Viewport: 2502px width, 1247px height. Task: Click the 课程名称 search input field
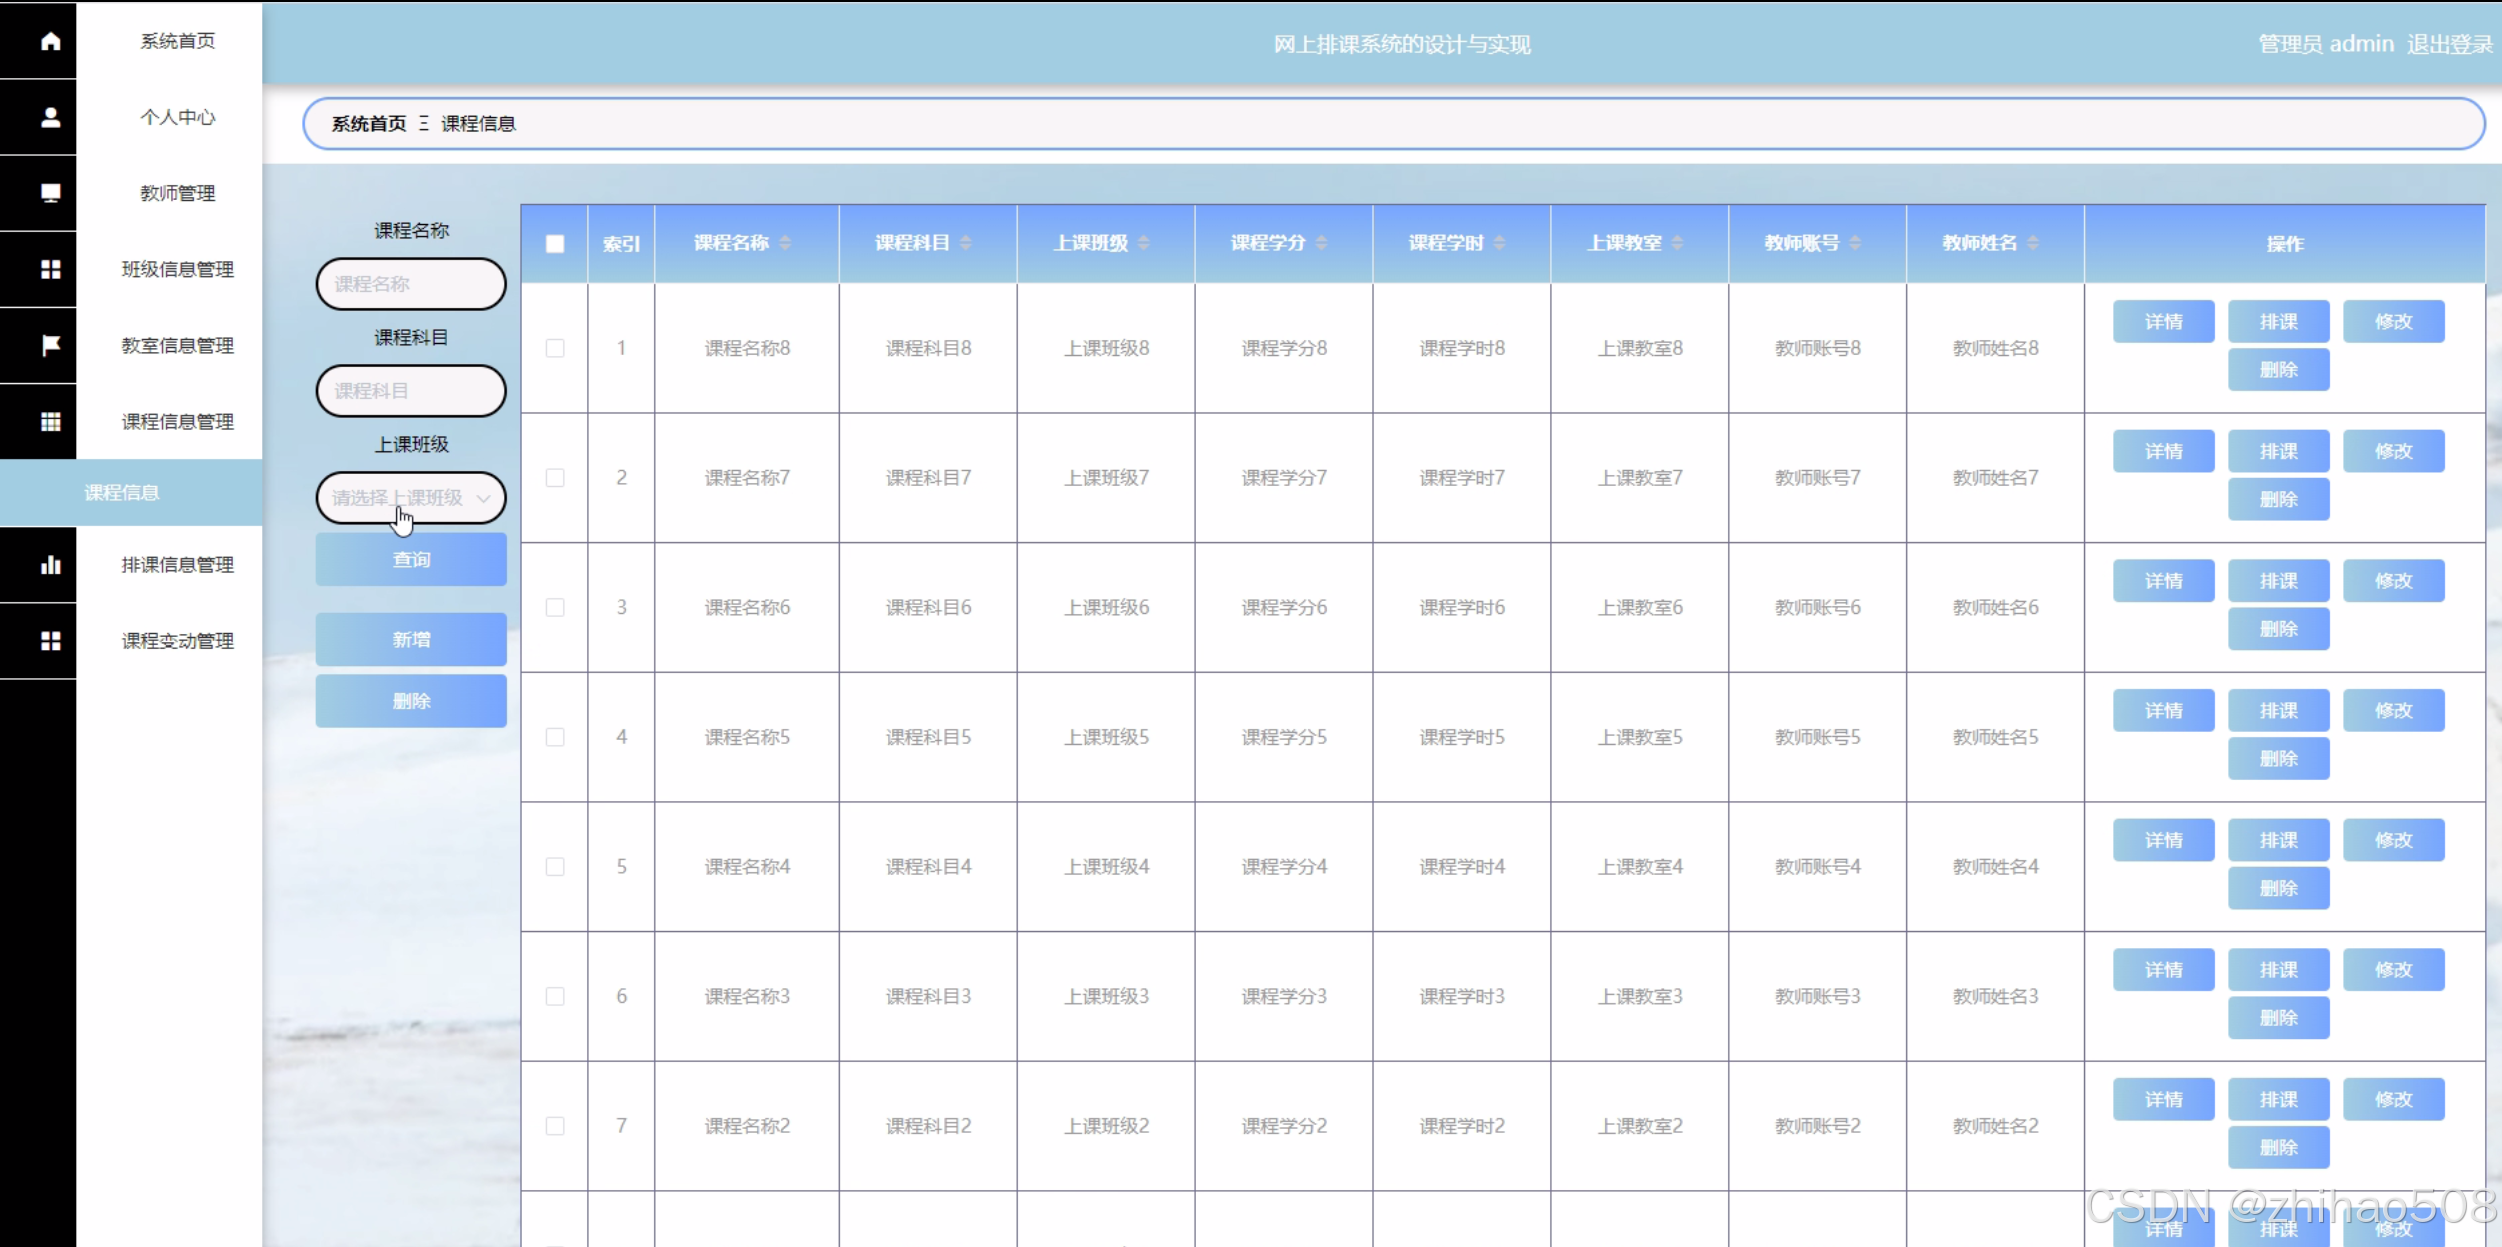click(x=411, y=284)
